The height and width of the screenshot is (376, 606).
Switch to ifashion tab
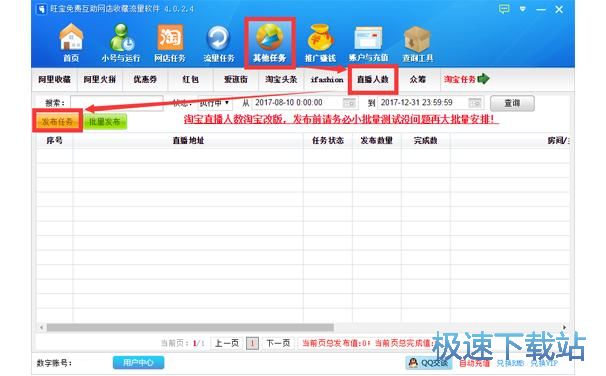pyautogui.click(x=327, y=80)
